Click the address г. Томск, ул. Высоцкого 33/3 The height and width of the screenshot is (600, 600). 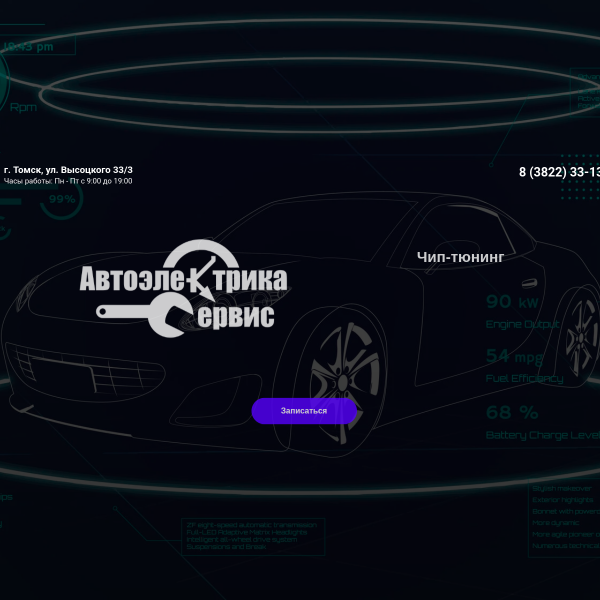click(68, 170)
